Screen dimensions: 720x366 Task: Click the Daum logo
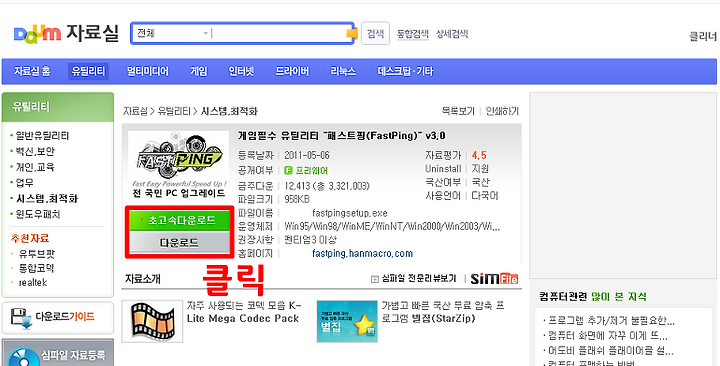point(37,34)
